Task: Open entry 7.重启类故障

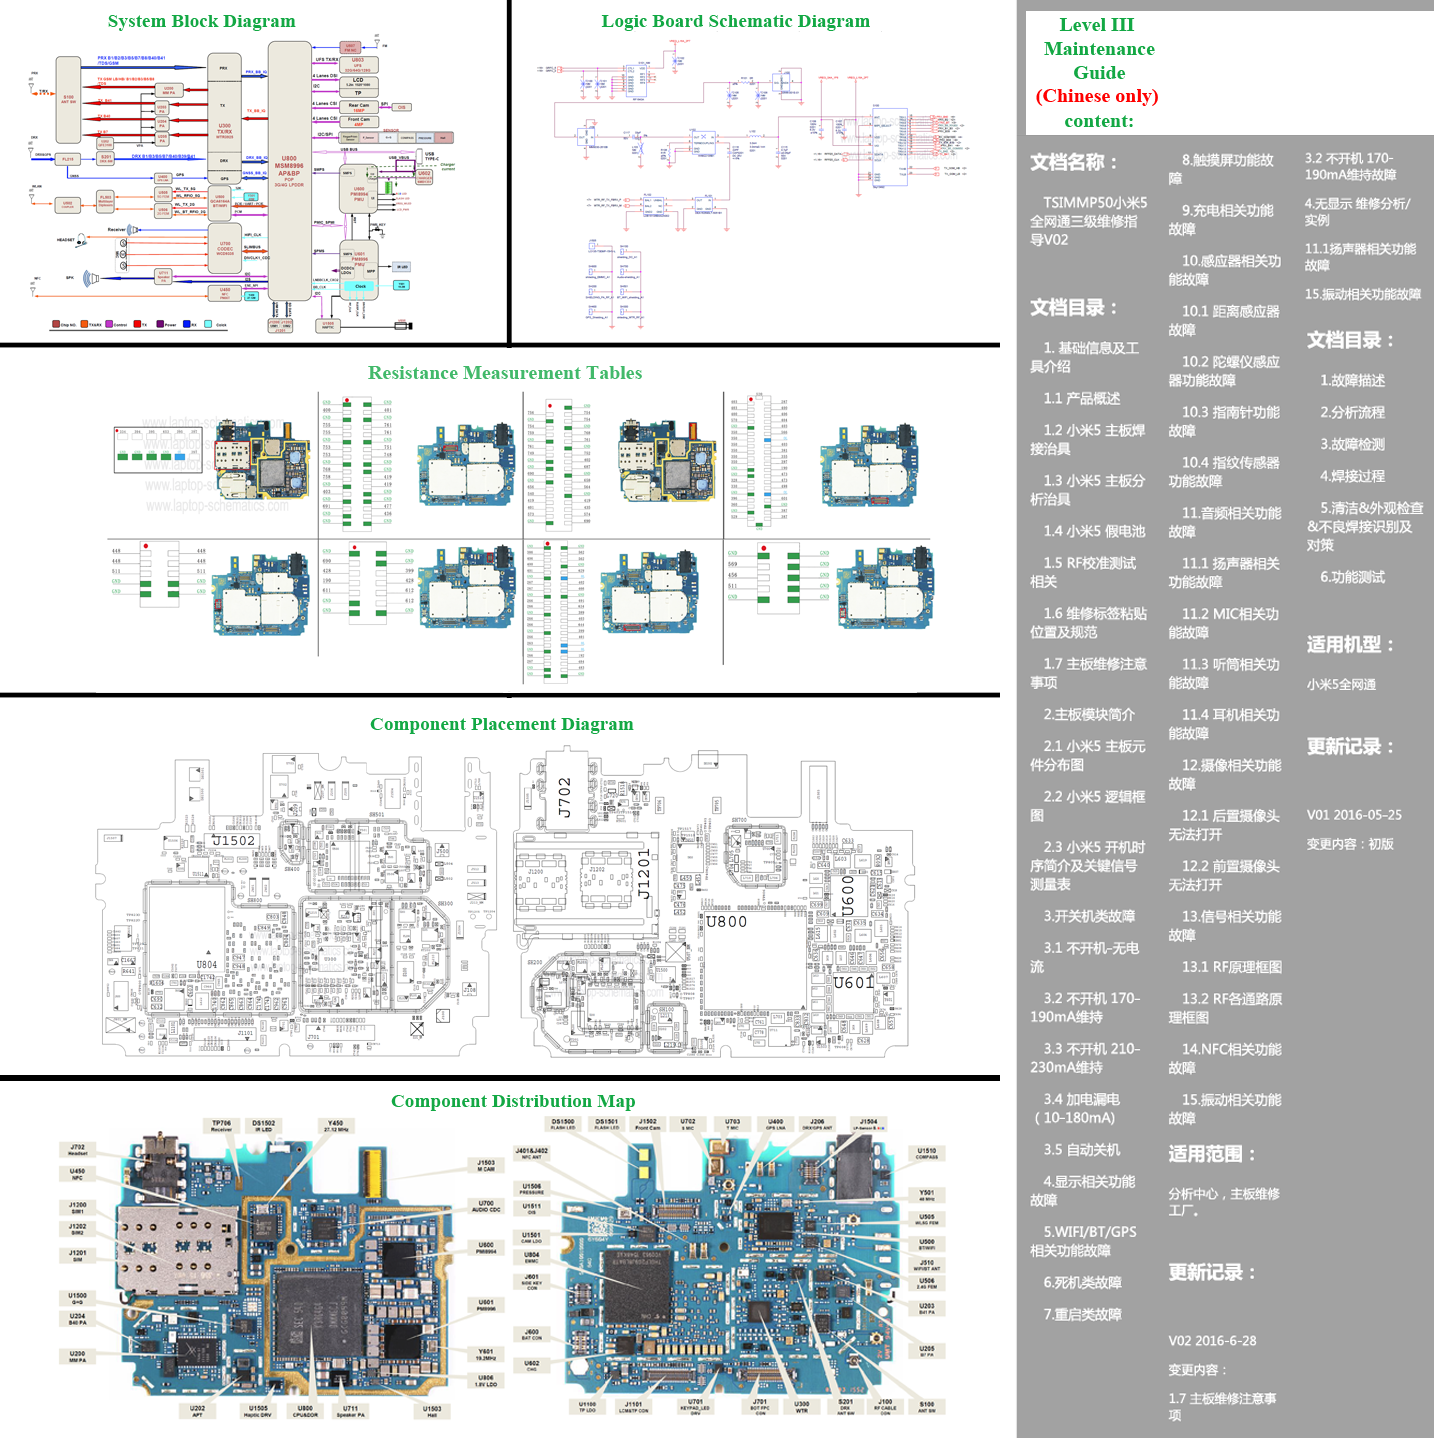Action: click(1082, 1314)
